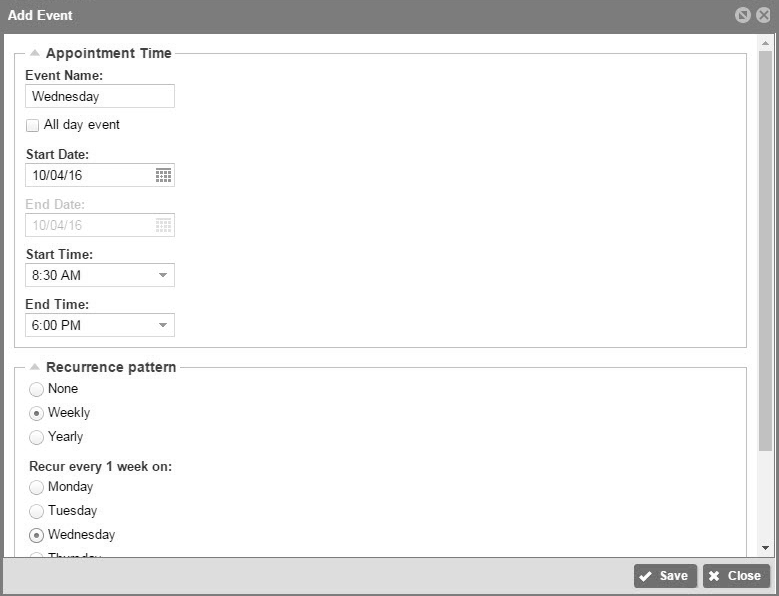Collapse the Appointment Time section triangle
The image size is (779, 596).
coord(34,53)
